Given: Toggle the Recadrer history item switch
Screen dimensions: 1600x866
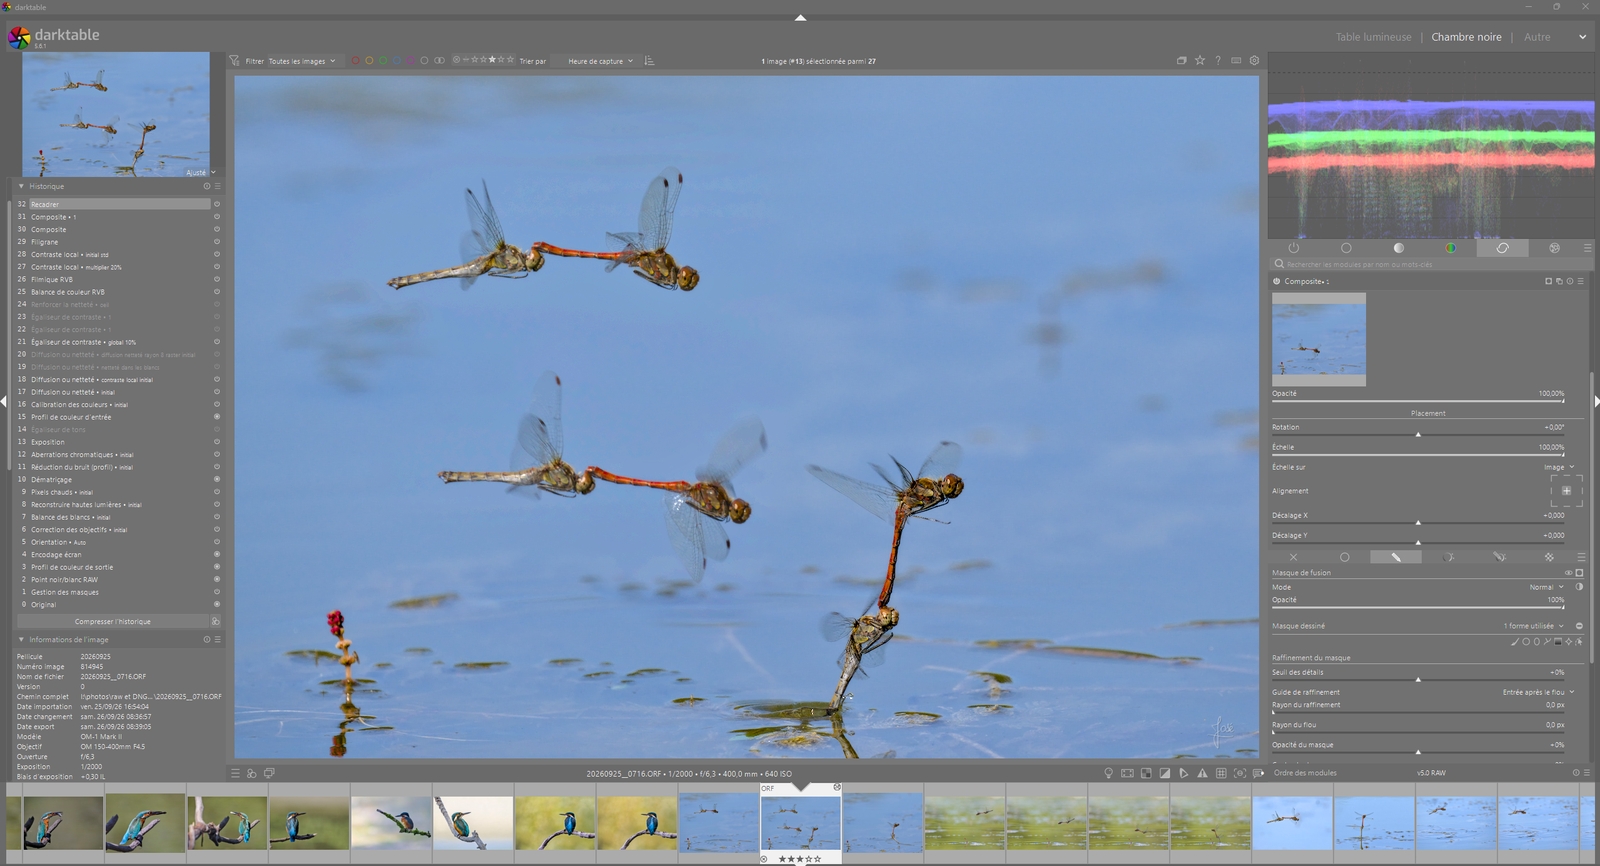Looking at the screenshot, I should [x=217, y=204].
